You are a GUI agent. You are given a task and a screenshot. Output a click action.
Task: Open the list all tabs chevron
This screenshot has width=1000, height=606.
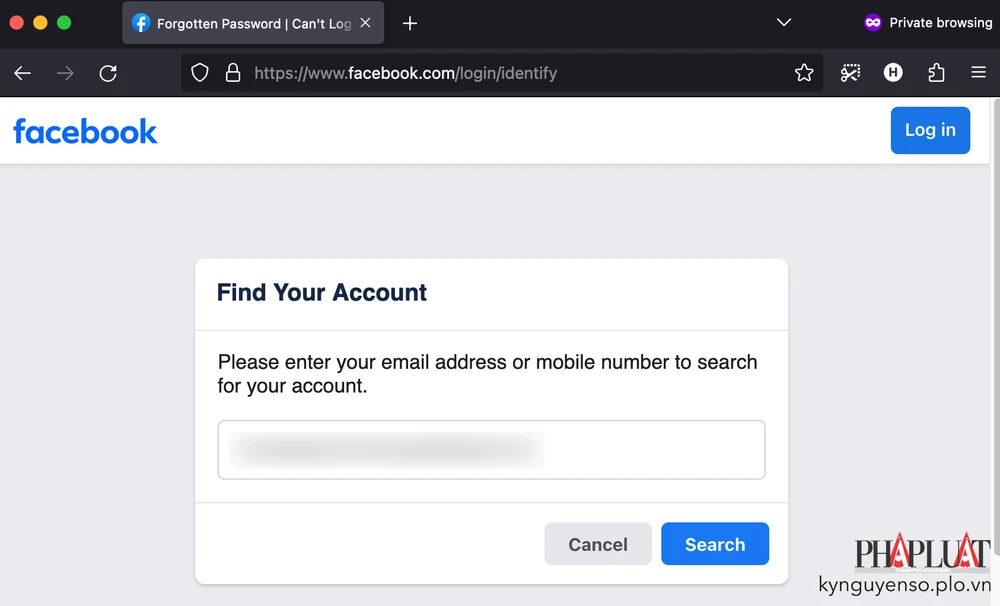[784, 22]
